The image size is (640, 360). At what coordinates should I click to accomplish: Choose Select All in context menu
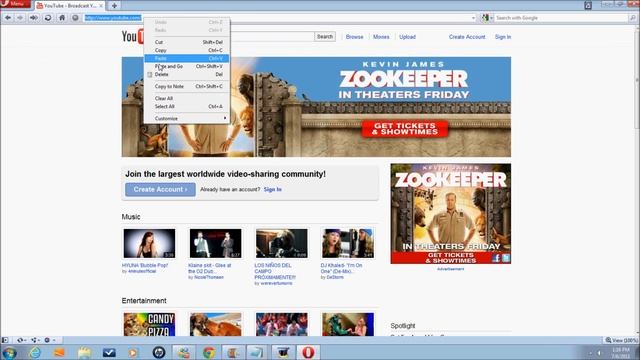click(187, 106)
